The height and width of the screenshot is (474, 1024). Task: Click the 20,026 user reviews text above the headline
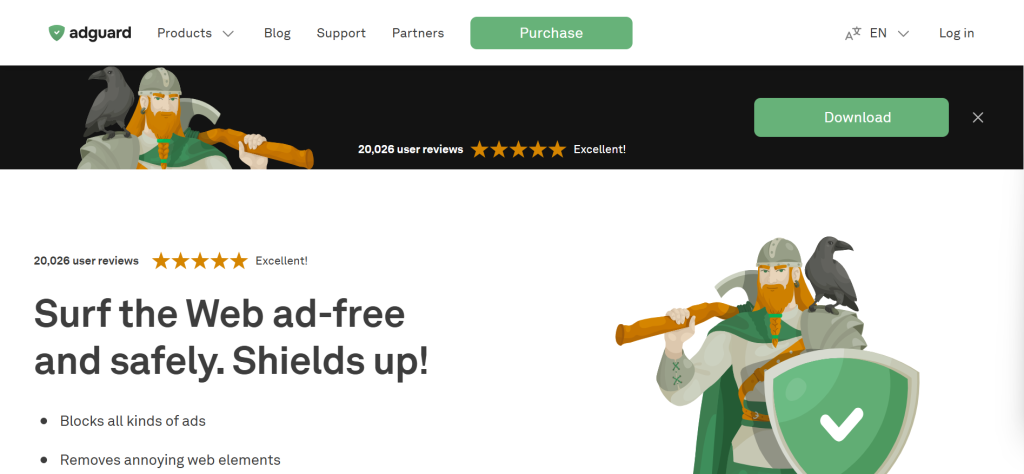(x=86, y=261)
